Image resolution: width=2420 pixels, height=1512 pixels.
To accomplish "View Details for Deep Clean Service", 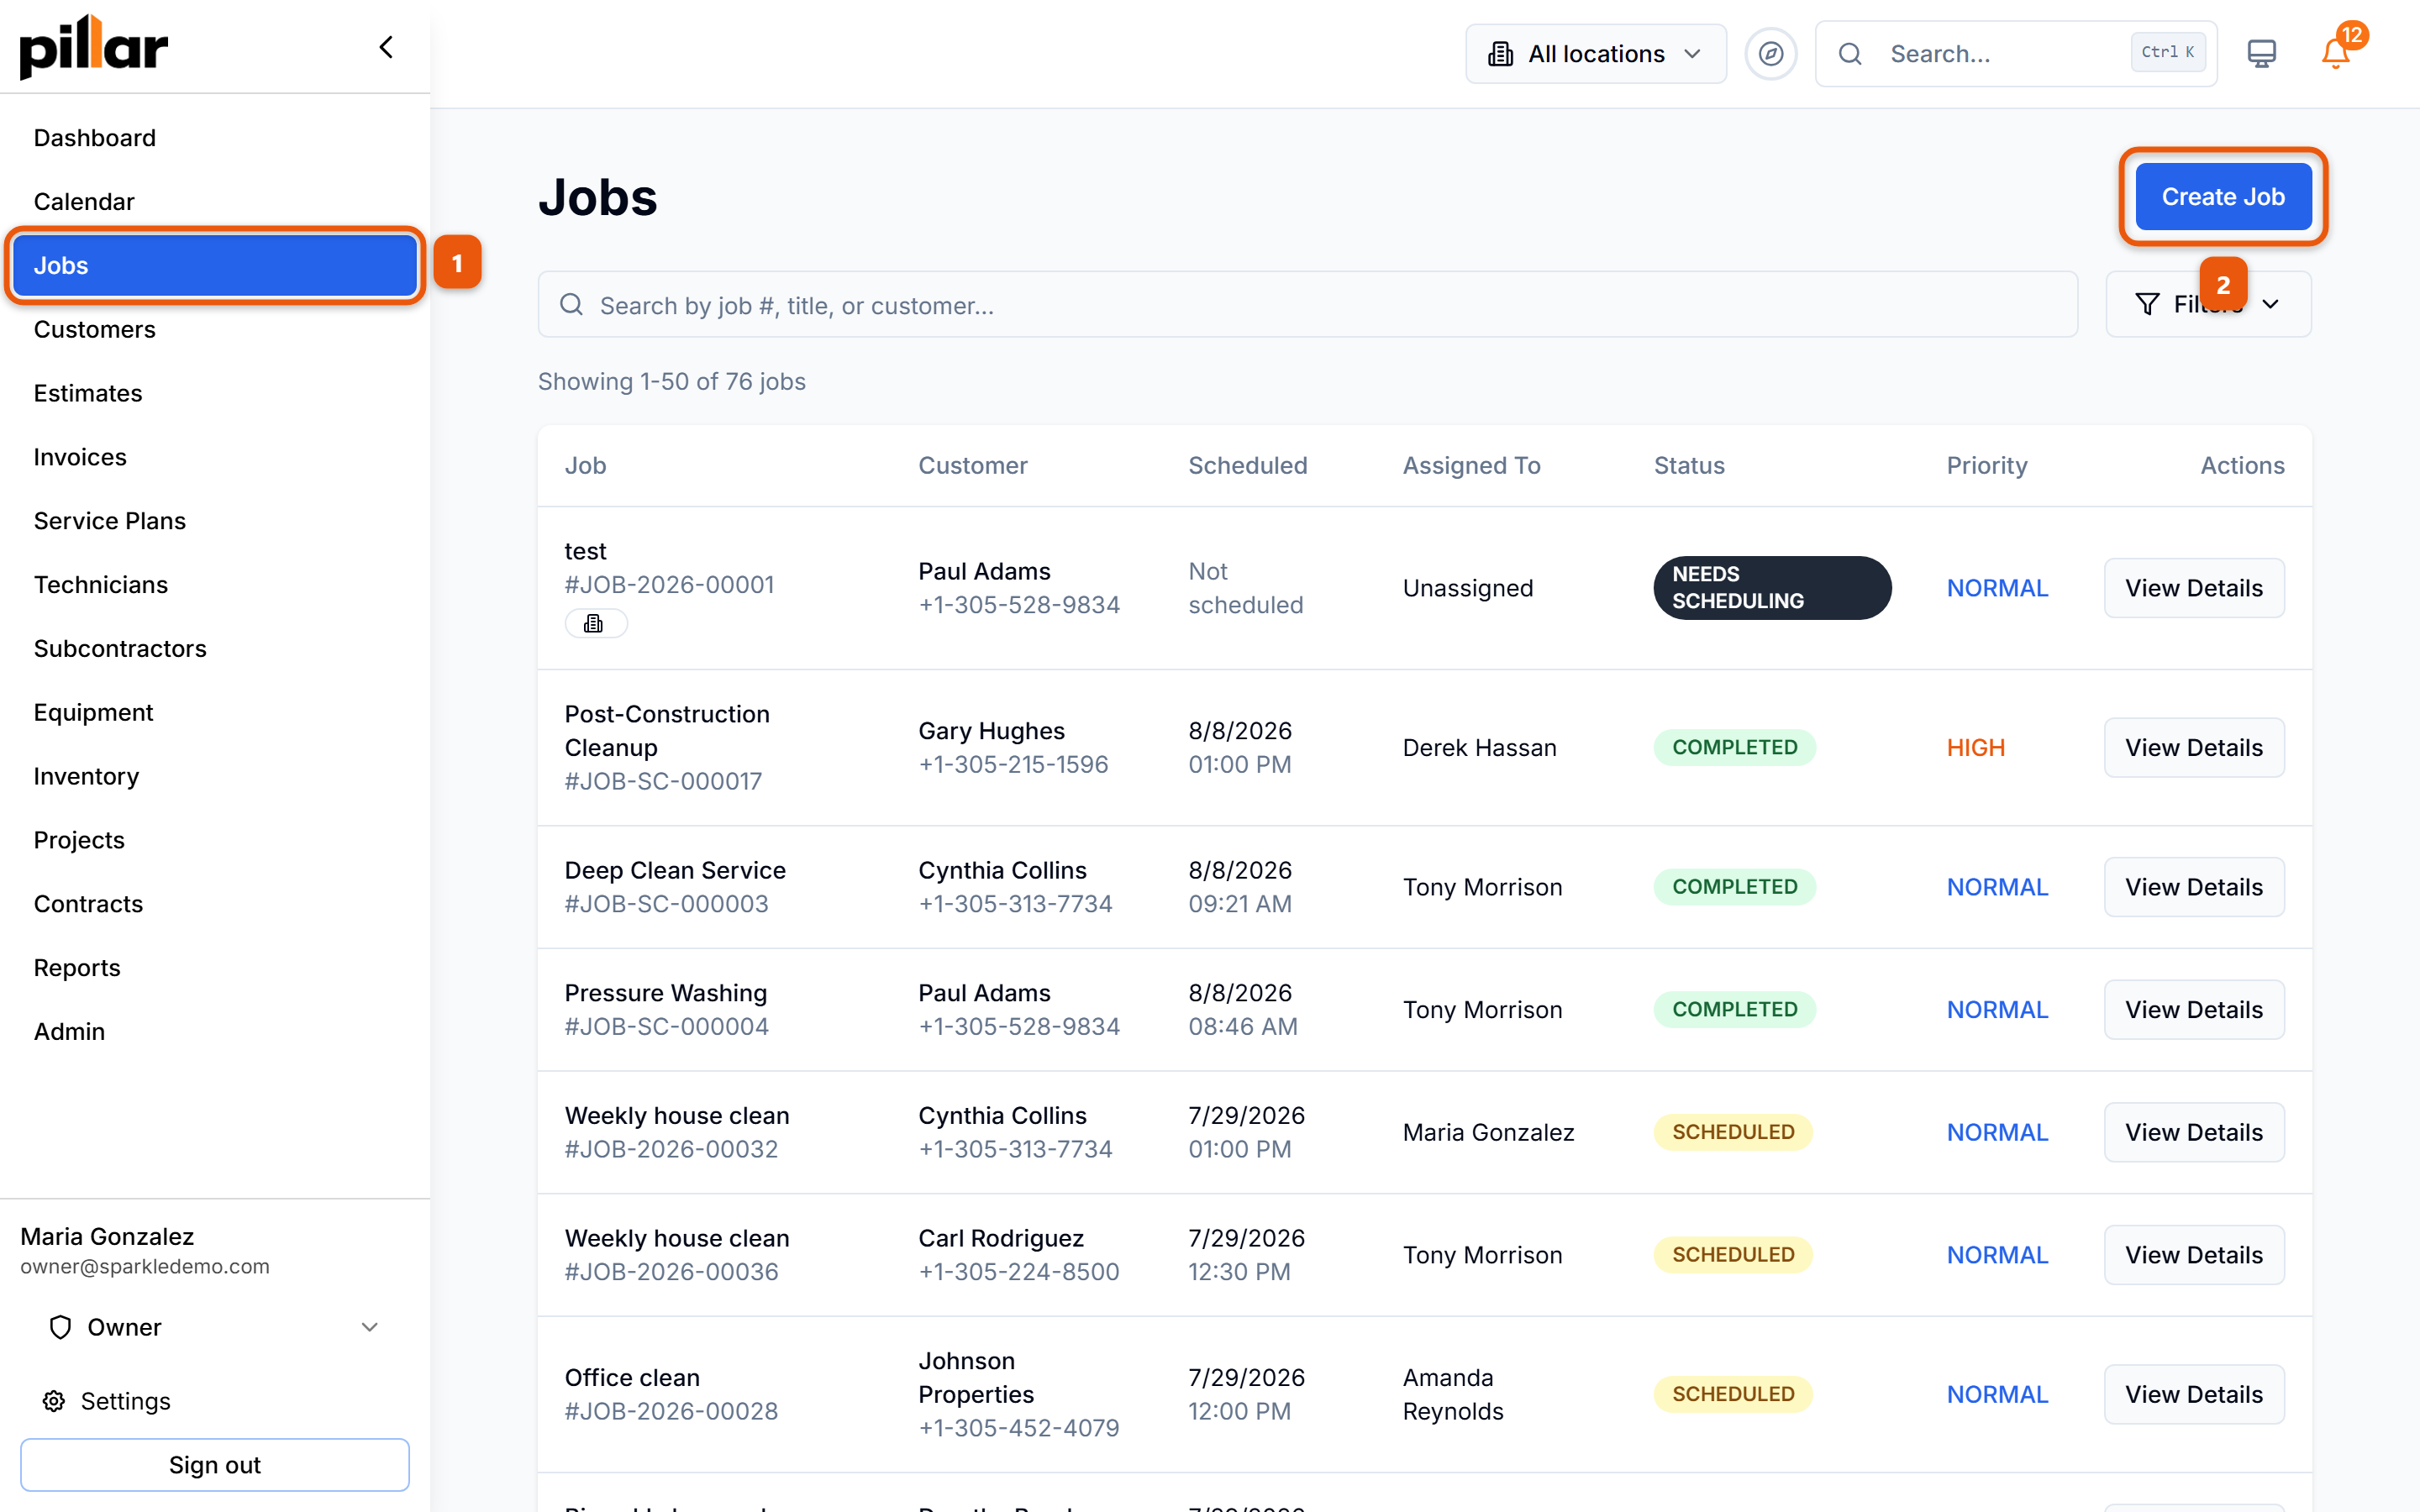I will tap(2193, 887).
